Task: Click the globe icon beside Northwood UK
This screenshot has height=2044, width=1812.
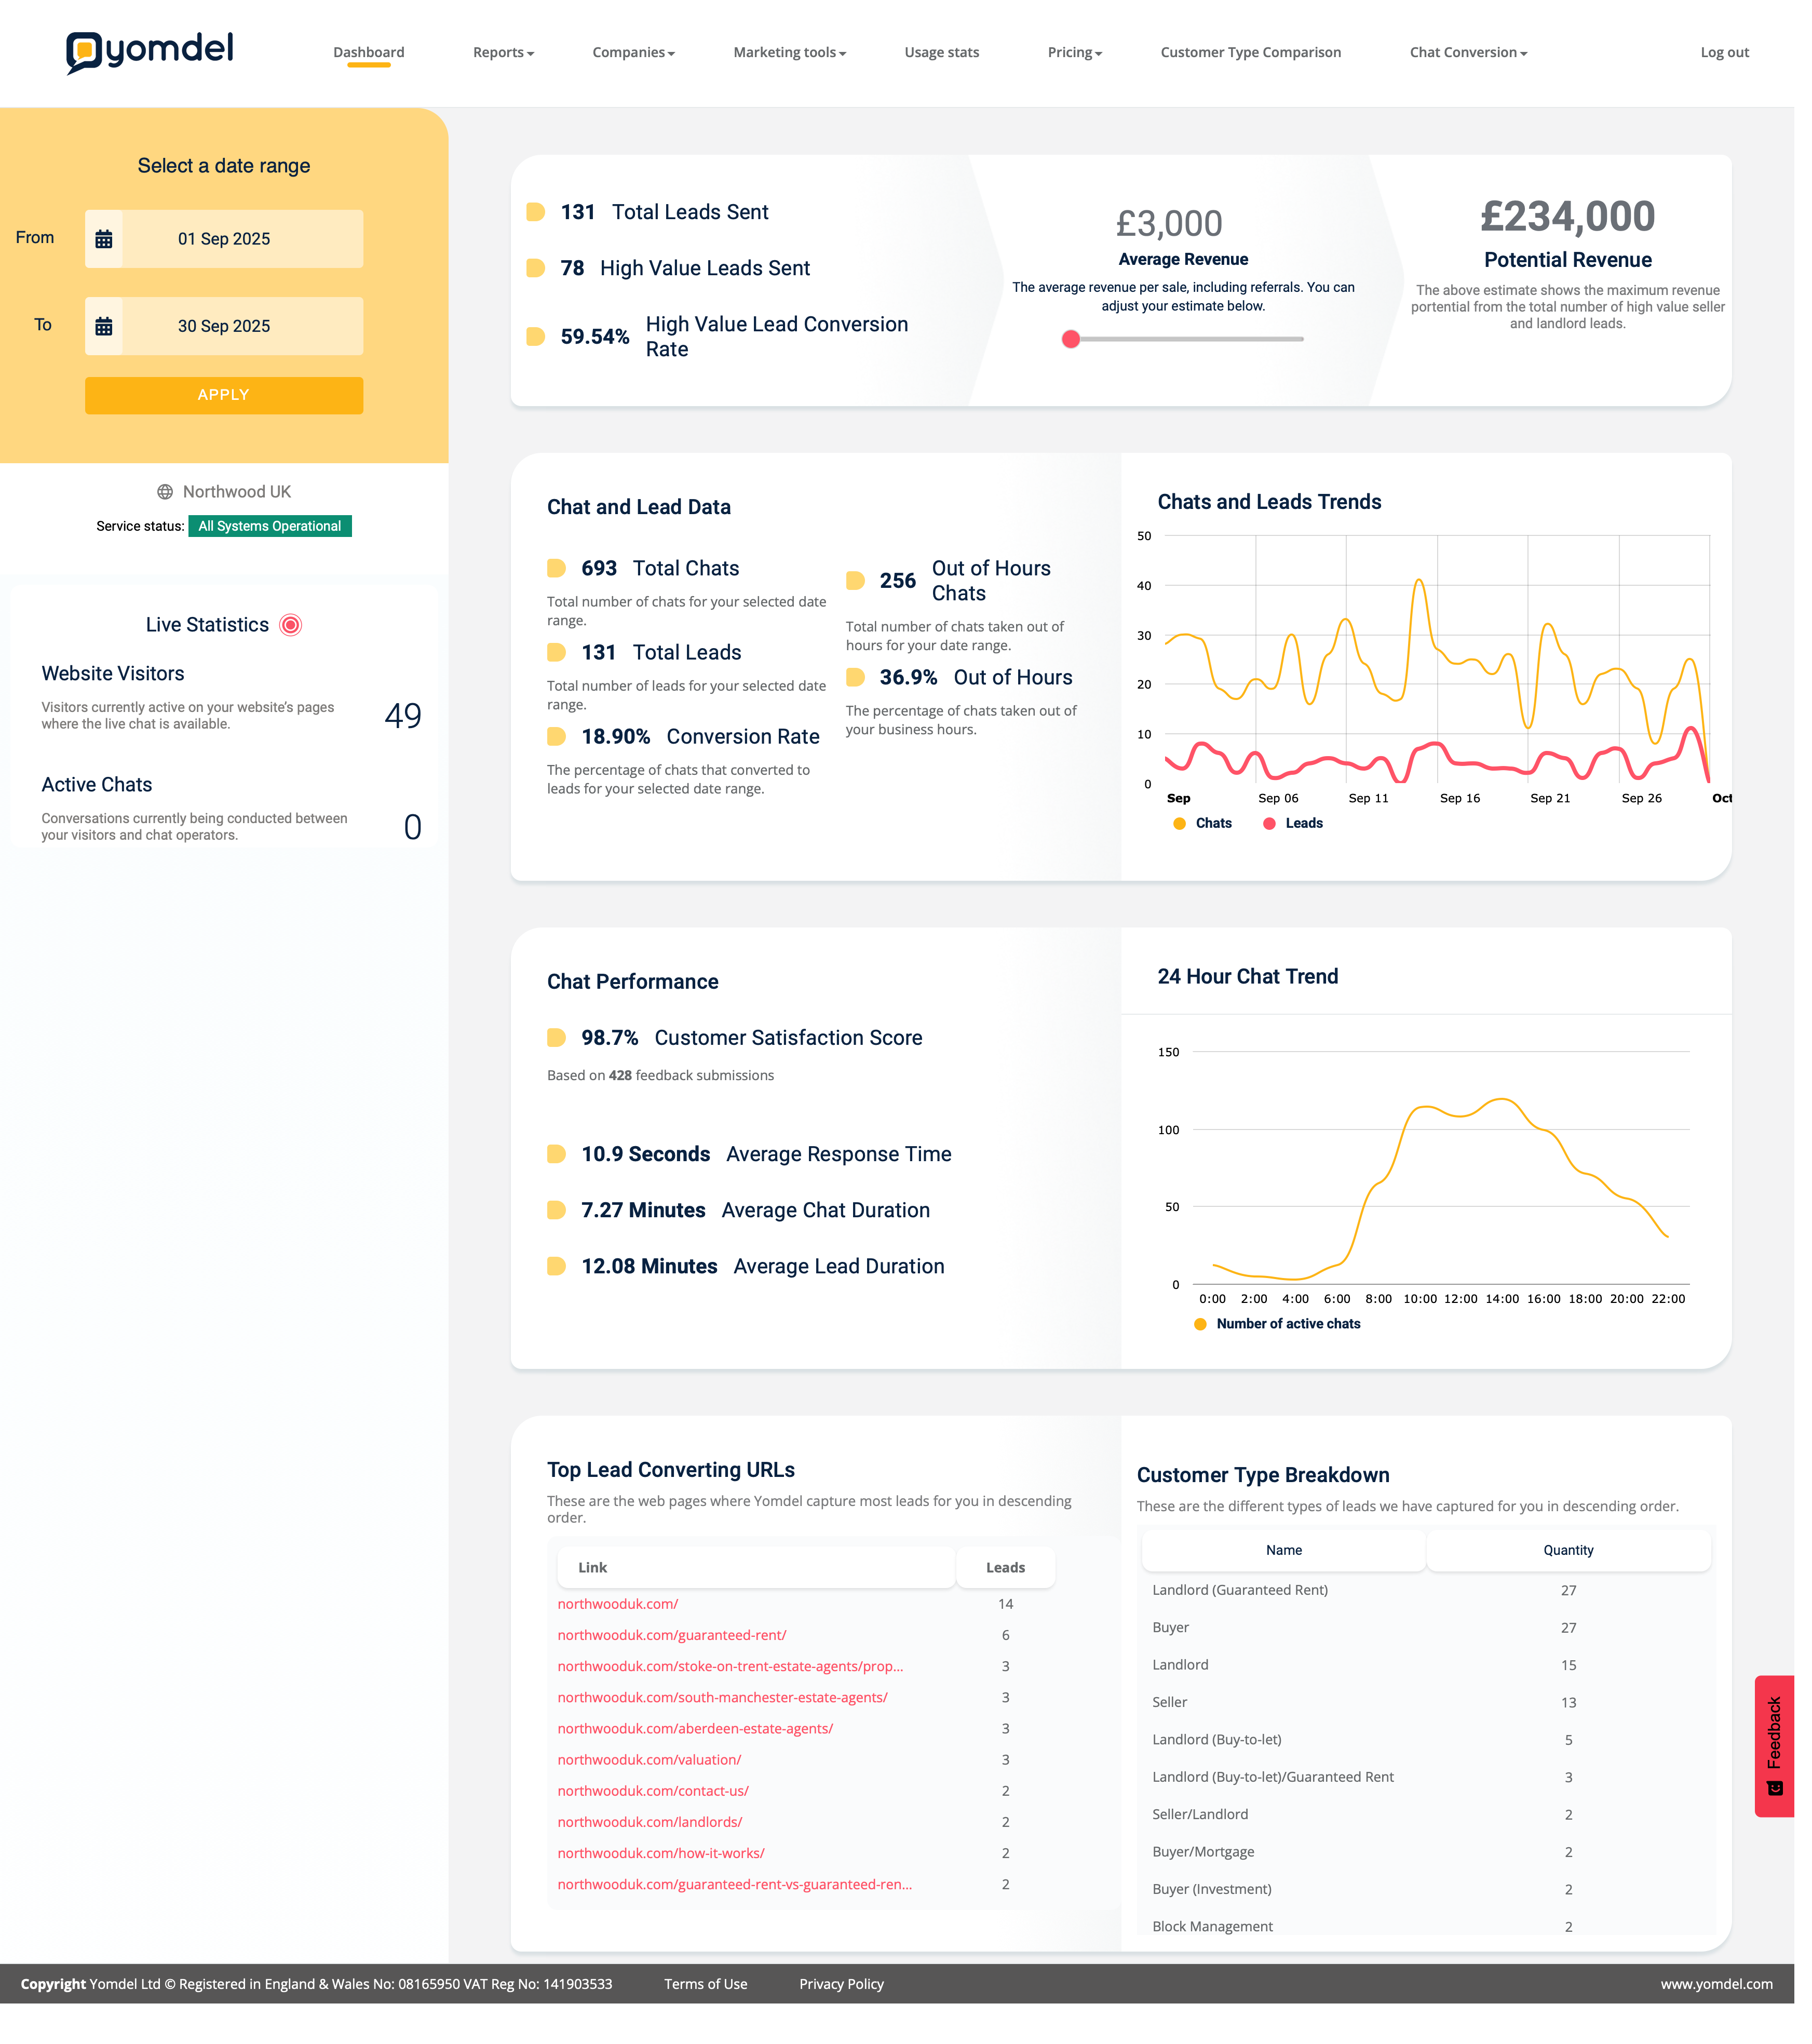Action: click(x=165, y=492)
